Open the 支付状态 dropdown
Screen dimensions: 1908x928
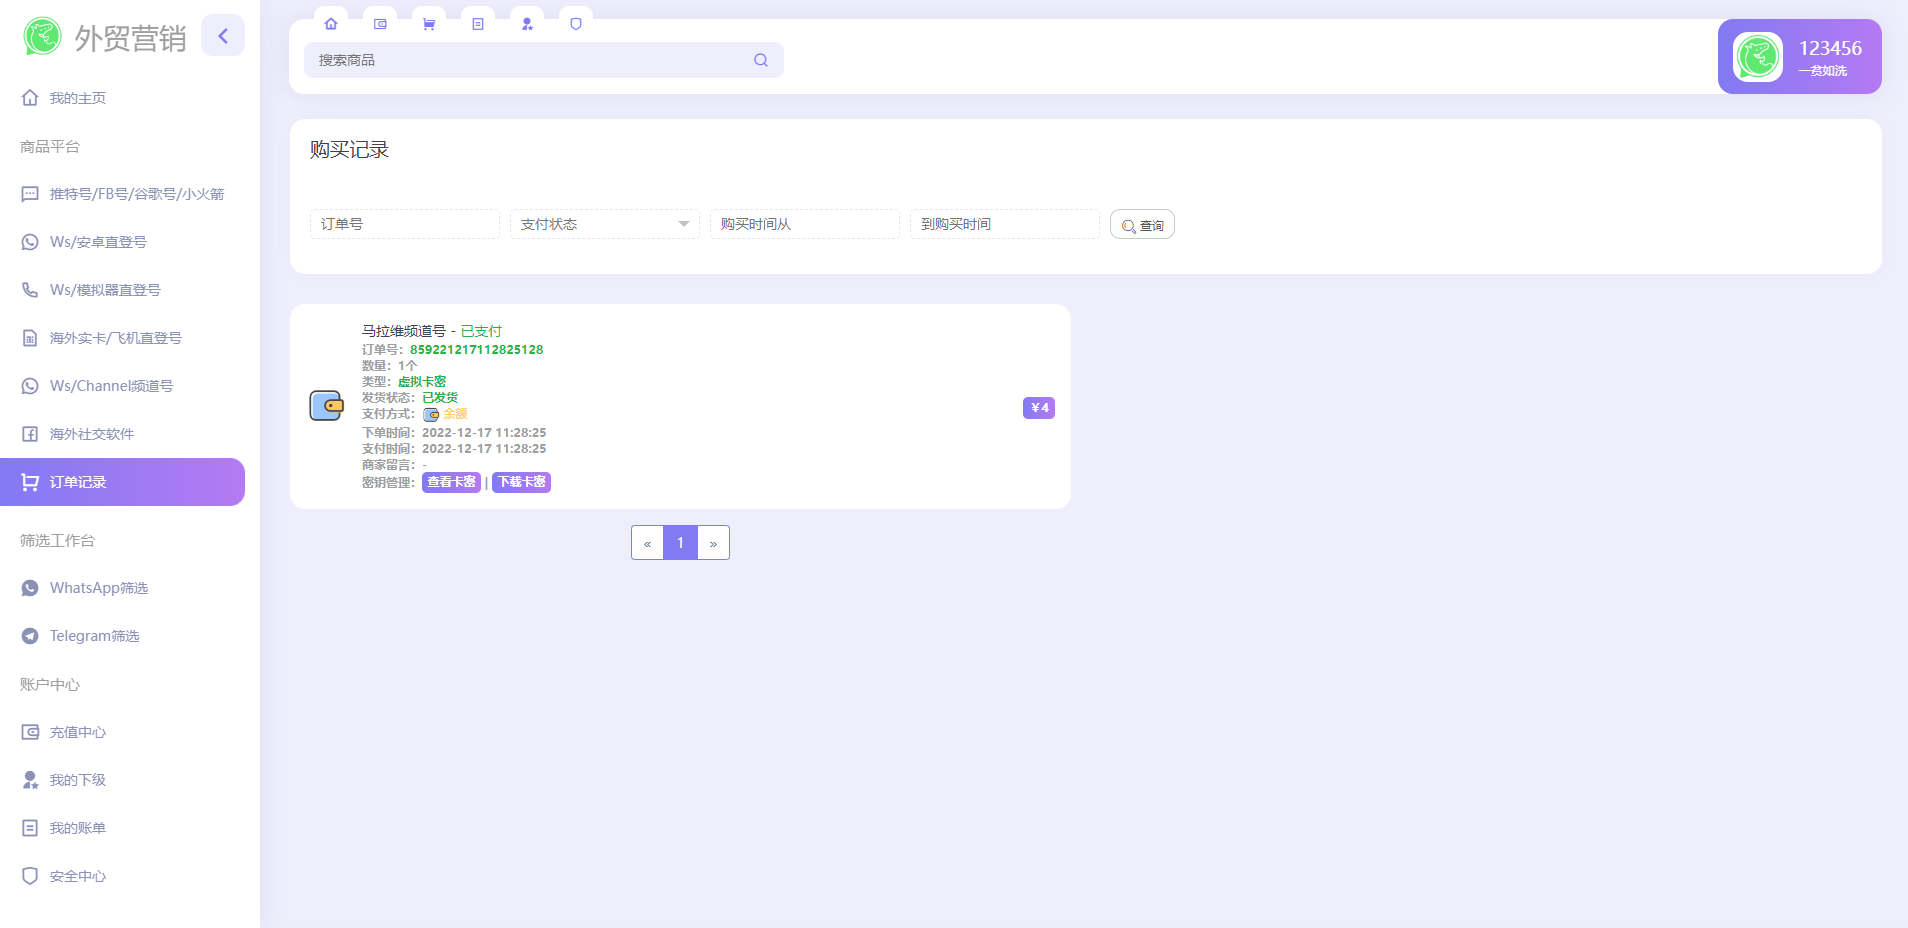[x=604, y=224]
